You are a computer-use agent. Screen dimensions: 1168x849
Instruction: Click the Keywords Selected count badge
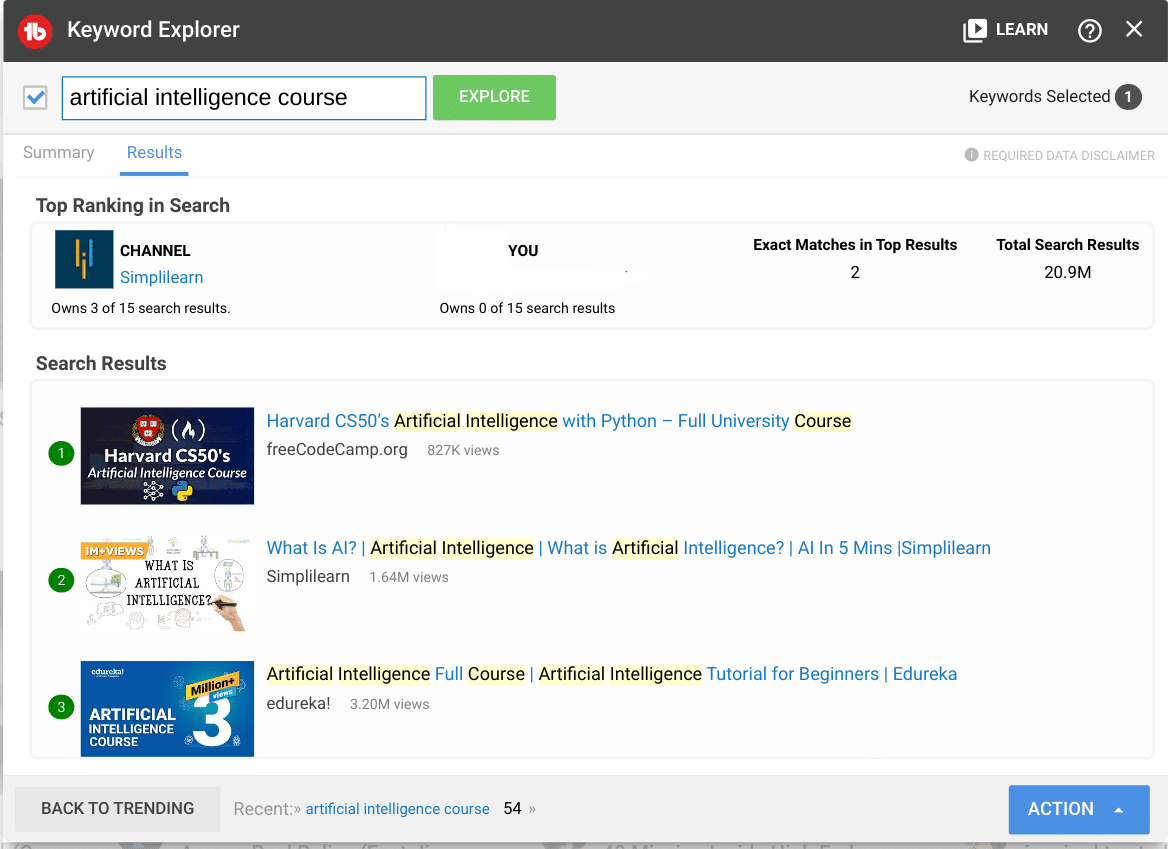1128,97
